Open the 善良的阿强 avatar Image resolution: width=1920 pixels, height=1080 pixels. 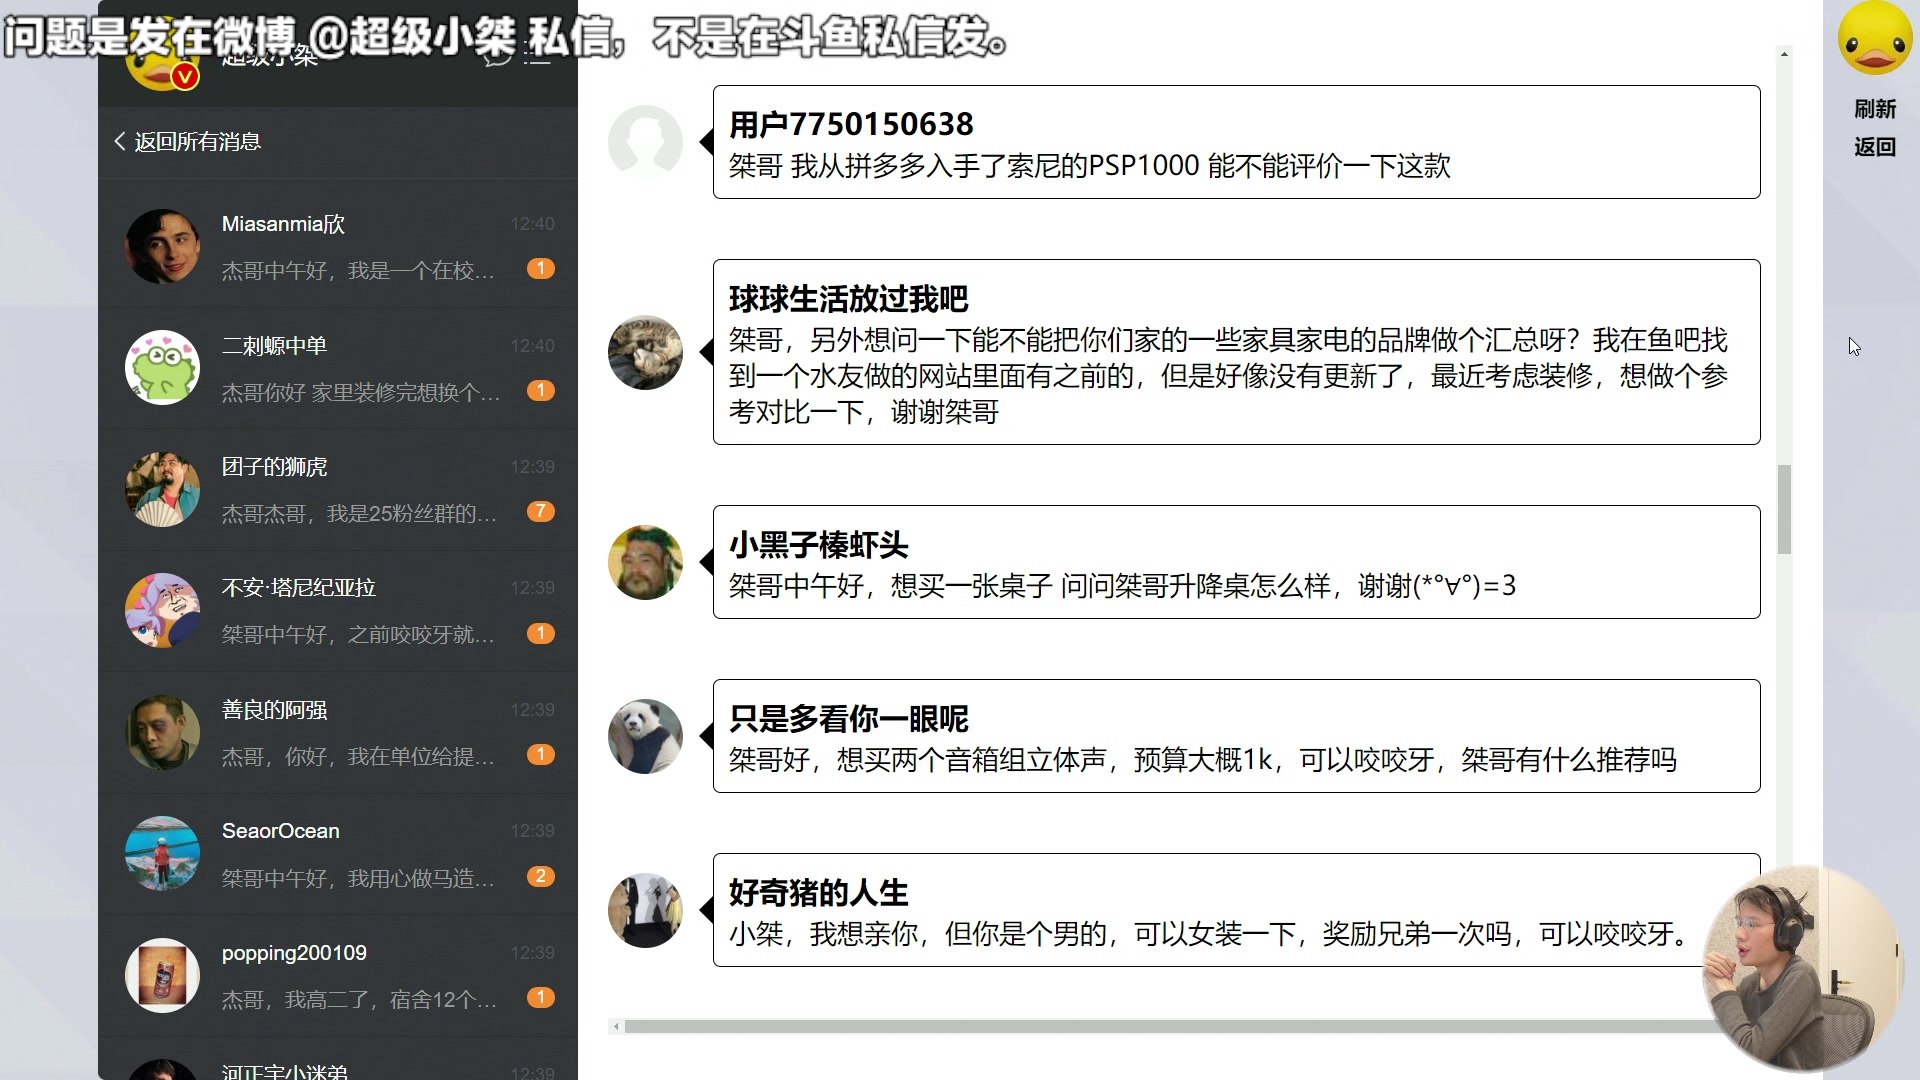click(x=162, y=732)
